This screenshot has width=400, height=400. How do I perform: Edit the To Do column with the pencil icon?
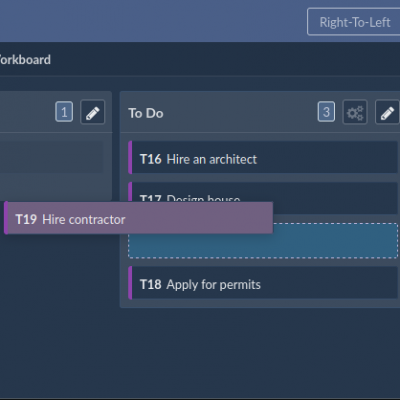tap(387, 112)
